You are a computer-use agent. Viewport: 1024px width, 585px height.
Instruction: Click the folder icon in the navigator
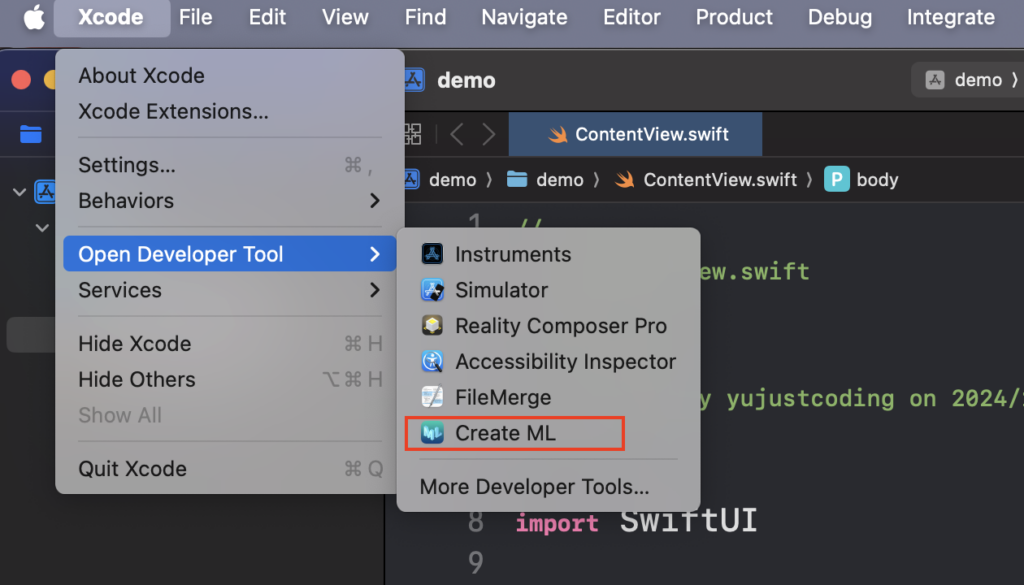click(31, 134)
